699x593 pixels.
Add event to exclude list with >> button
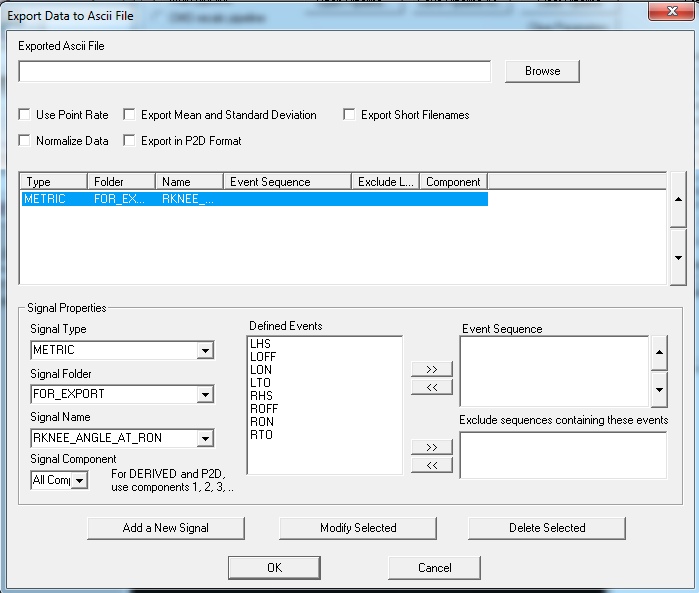pyautogui.click(x=432, y=447)
